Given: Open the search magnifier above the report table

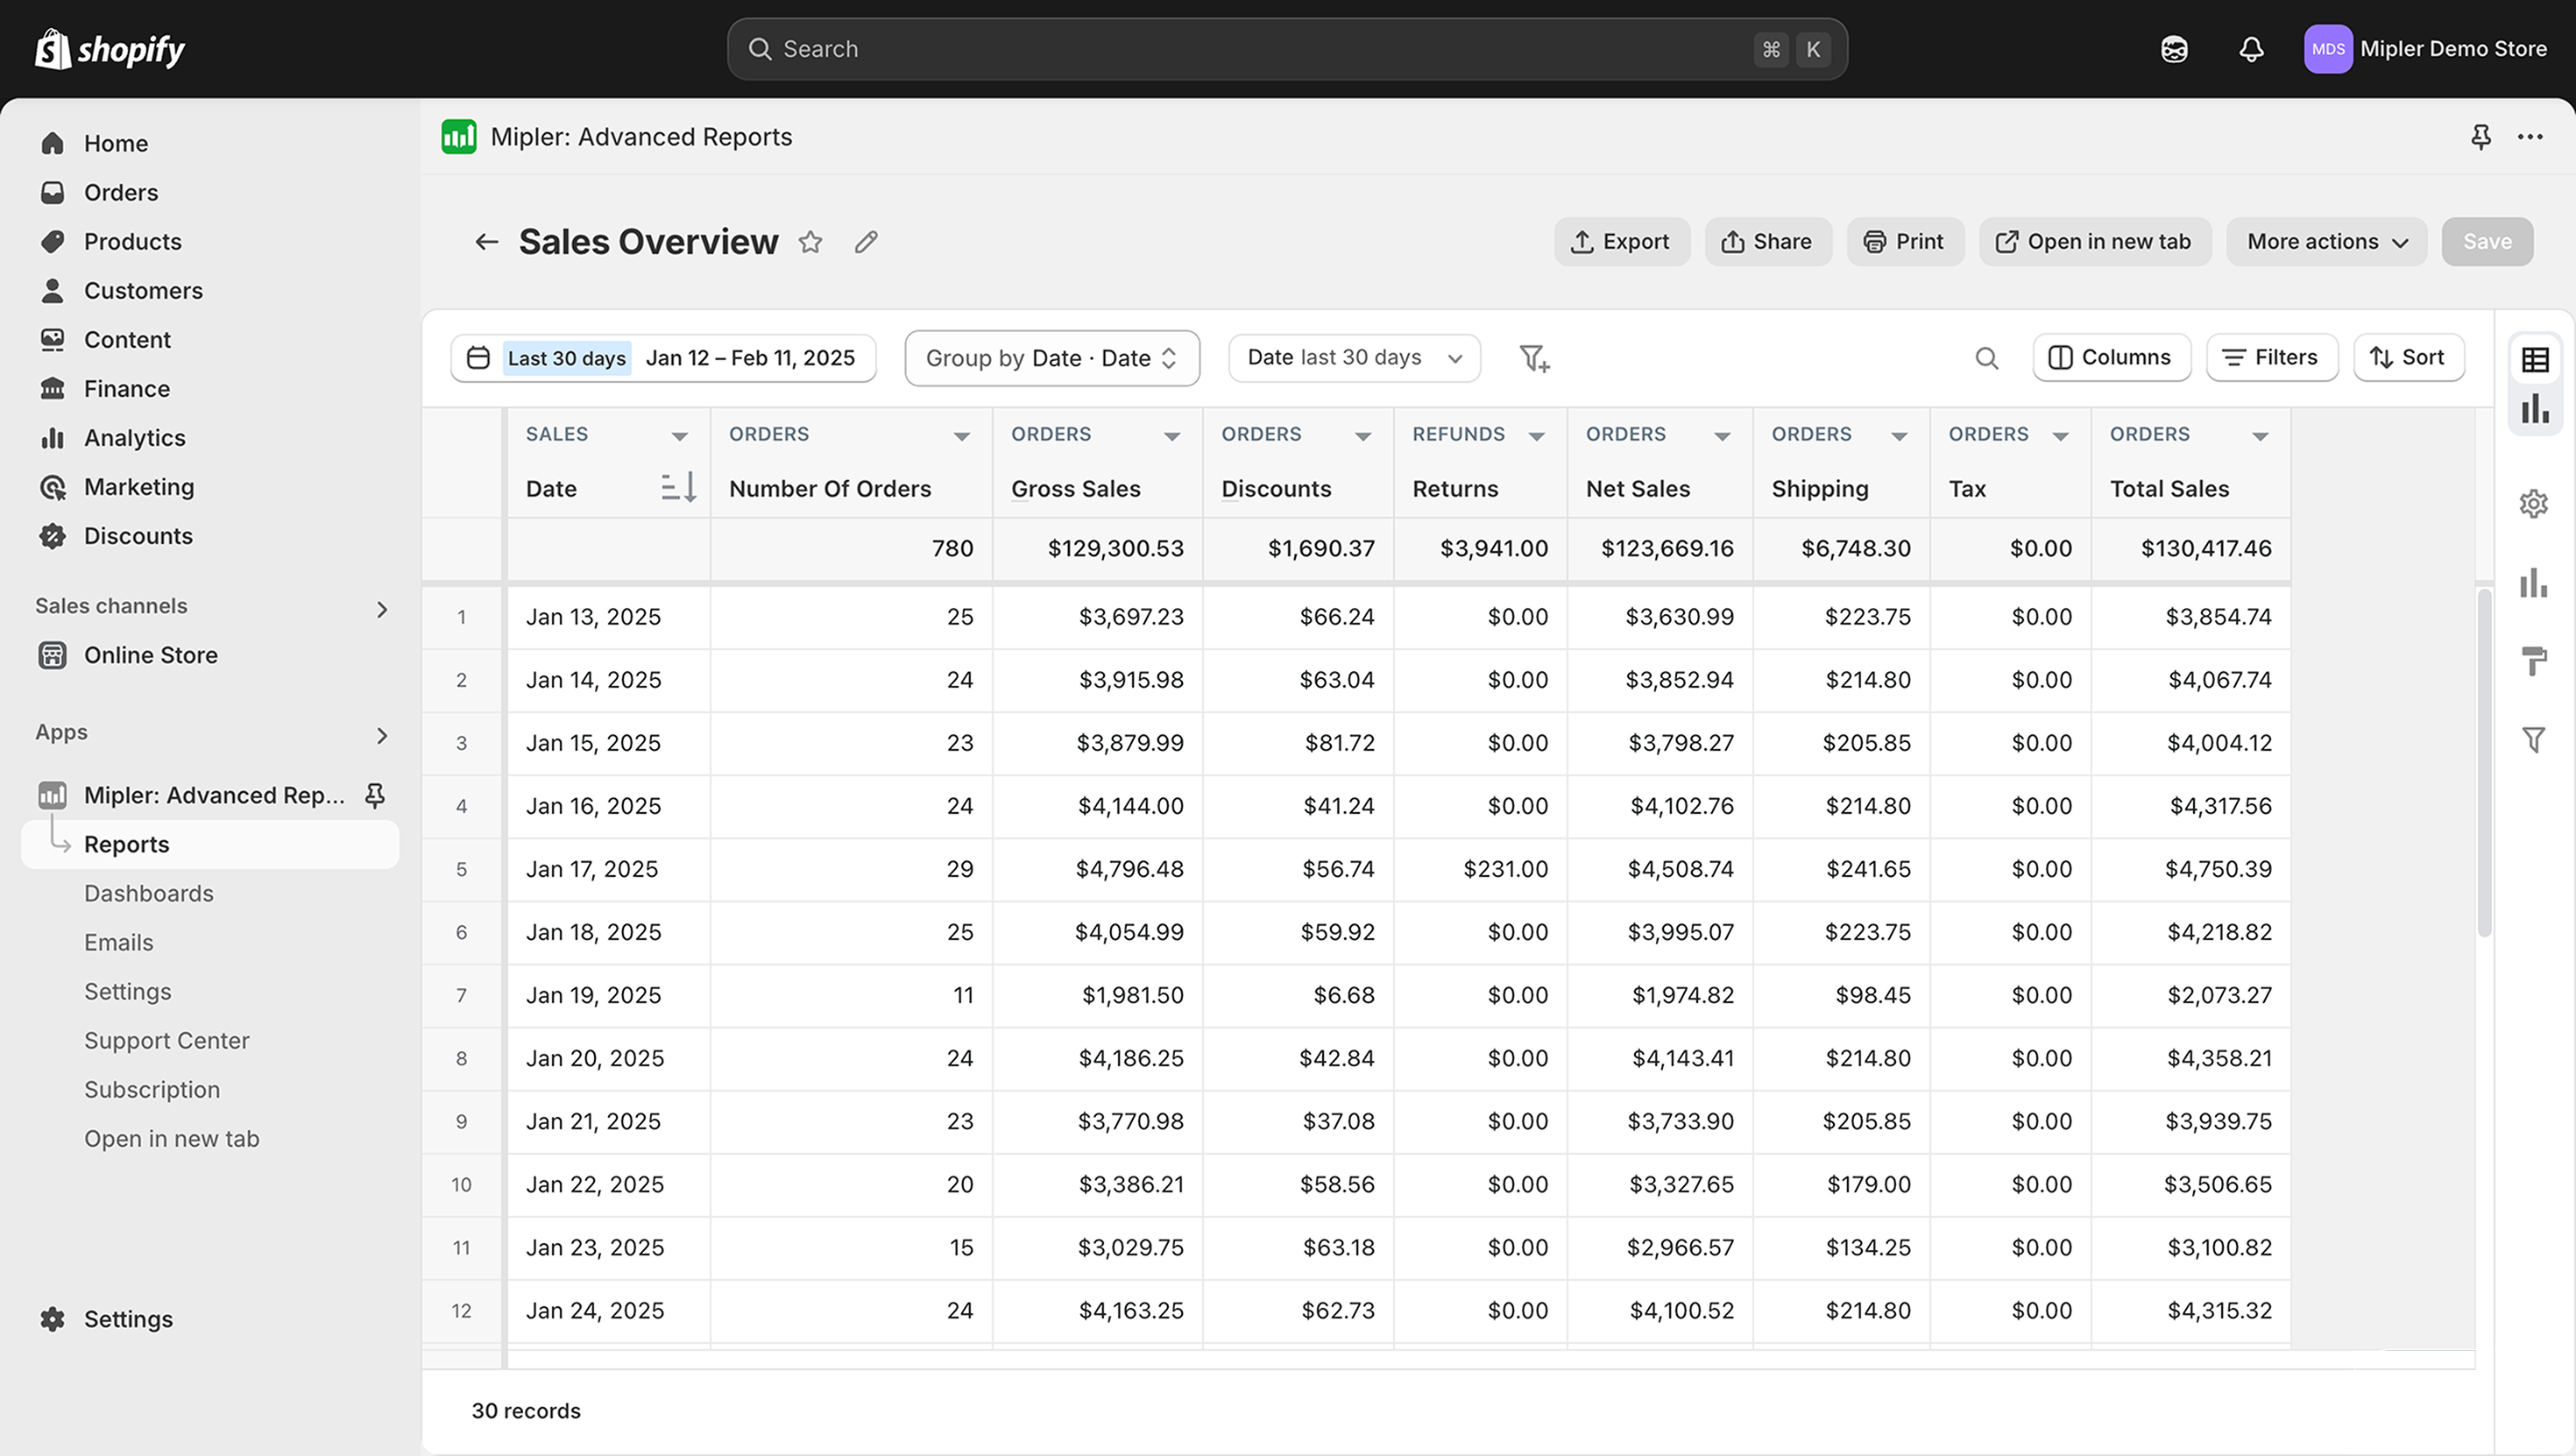Looking at the screenshot, I should 1987,357.
